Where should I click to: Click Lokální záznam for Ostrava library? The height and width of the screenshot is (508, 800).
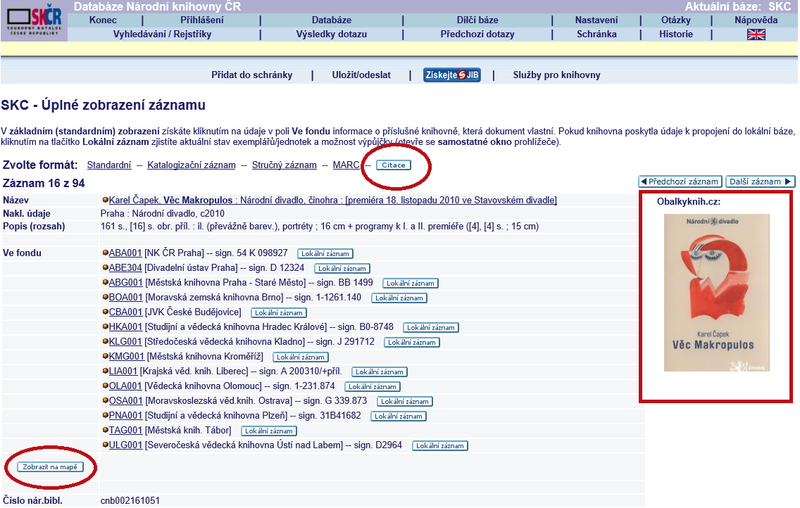tap(405, 401)
